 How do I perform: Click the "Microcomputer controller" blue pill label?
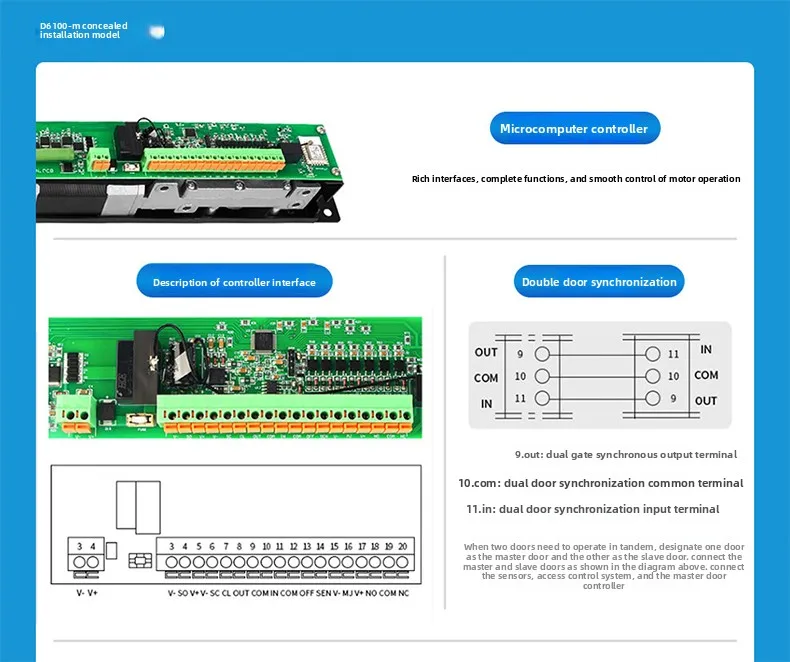[575, 128]
